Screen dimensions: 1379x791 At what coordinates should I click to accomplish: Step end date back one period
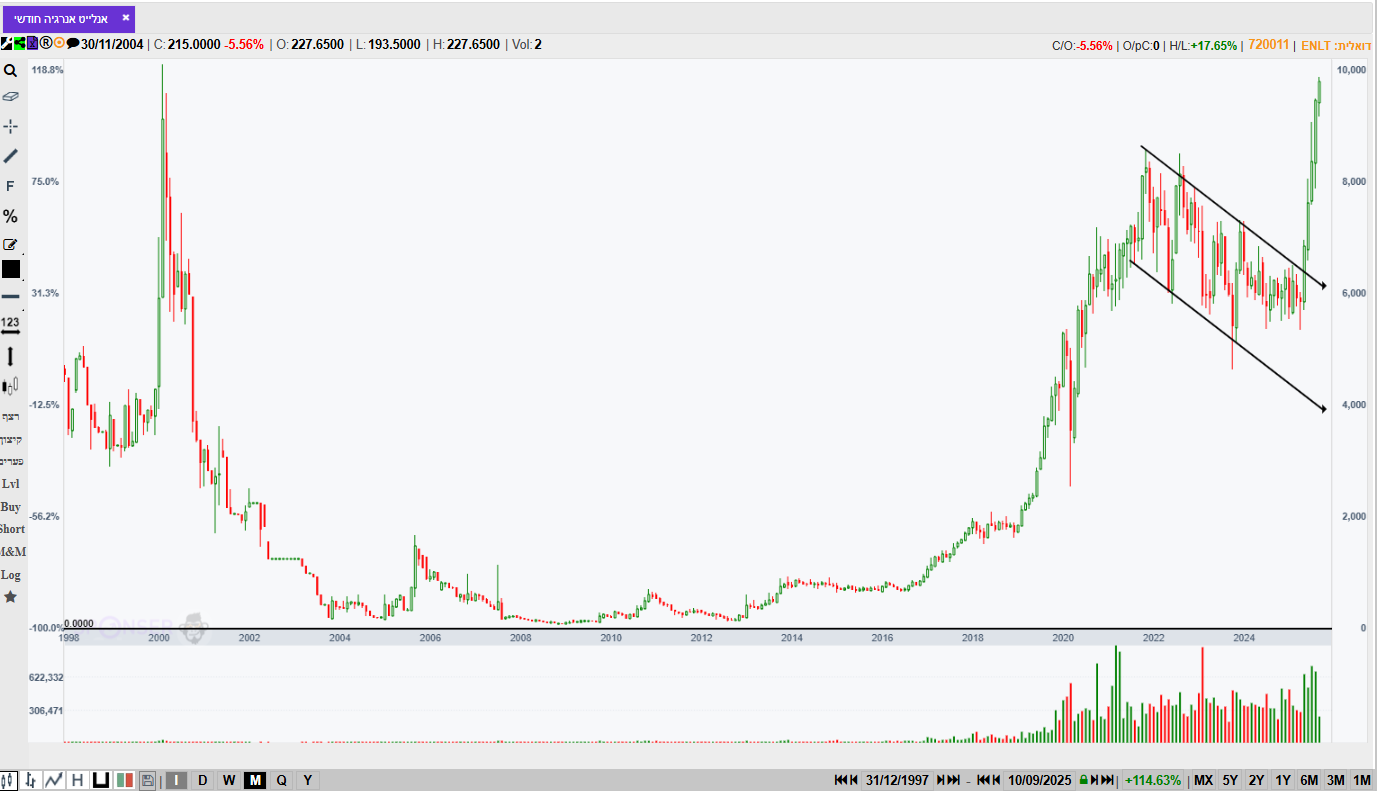click(997, 780)
